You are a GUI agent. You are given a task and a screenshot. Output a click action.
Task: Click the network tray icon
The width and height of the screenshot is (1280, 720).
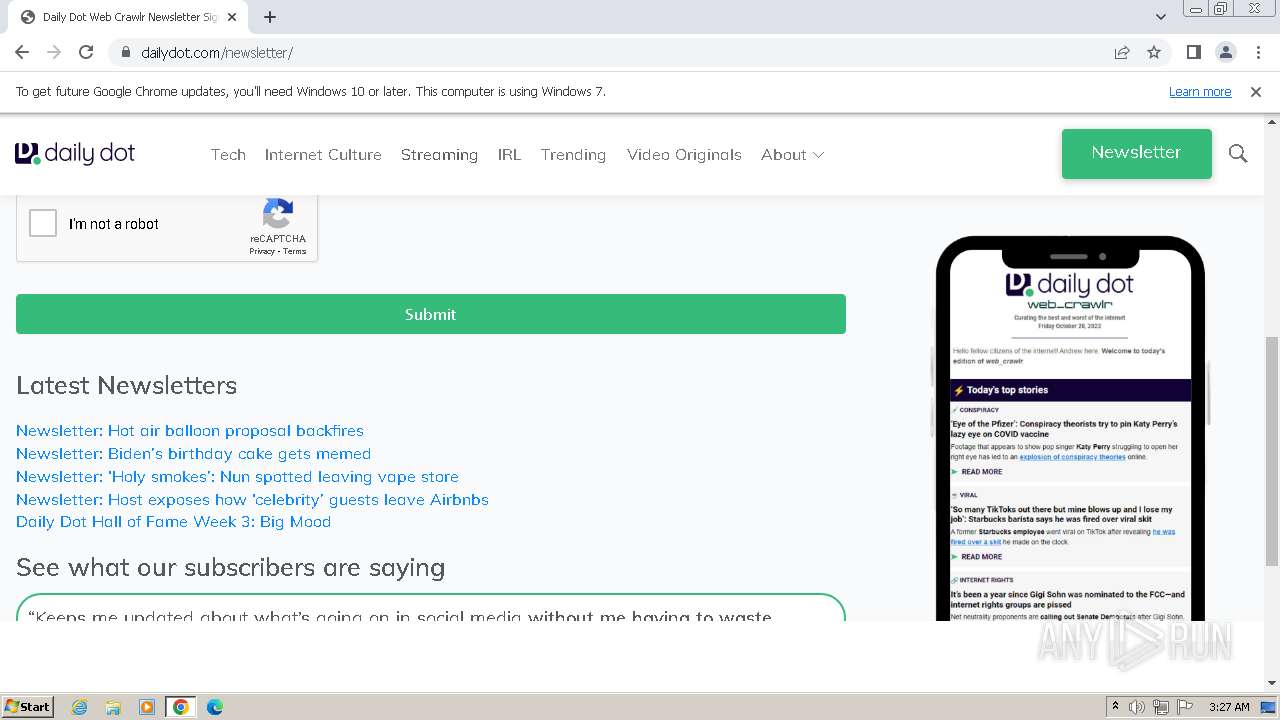[x=1161, y=707]
